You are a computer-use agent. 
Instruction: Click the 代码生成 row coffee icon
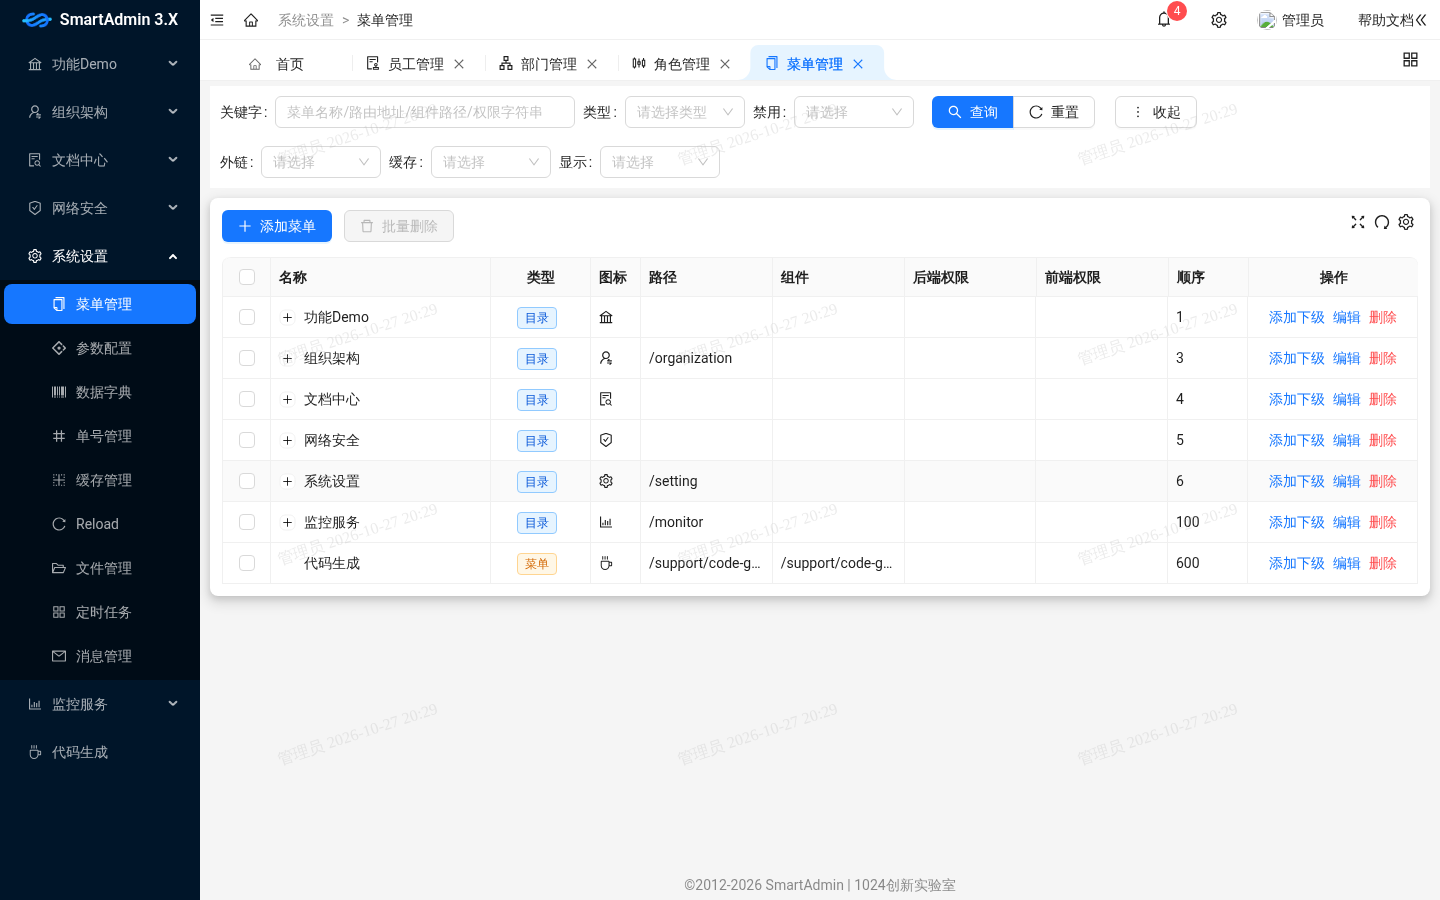coord(606,563)
